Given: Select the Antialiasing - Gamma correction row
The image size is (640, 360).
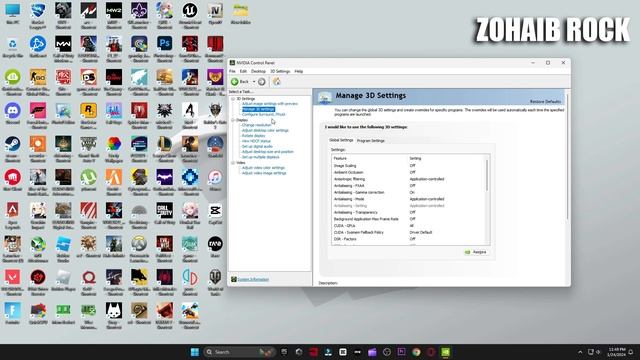Looking at the screenshot, I should [x=409, y=192].
